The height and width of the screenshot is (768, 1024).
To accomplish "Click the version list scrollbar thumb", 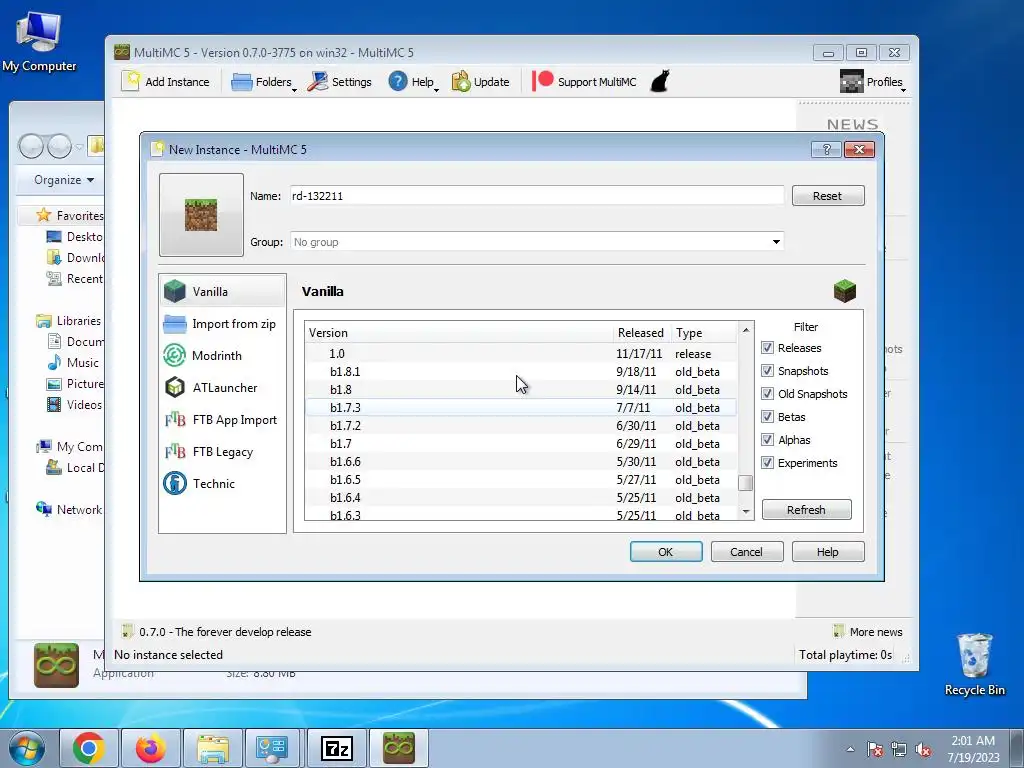I will [x=745, y=483].
